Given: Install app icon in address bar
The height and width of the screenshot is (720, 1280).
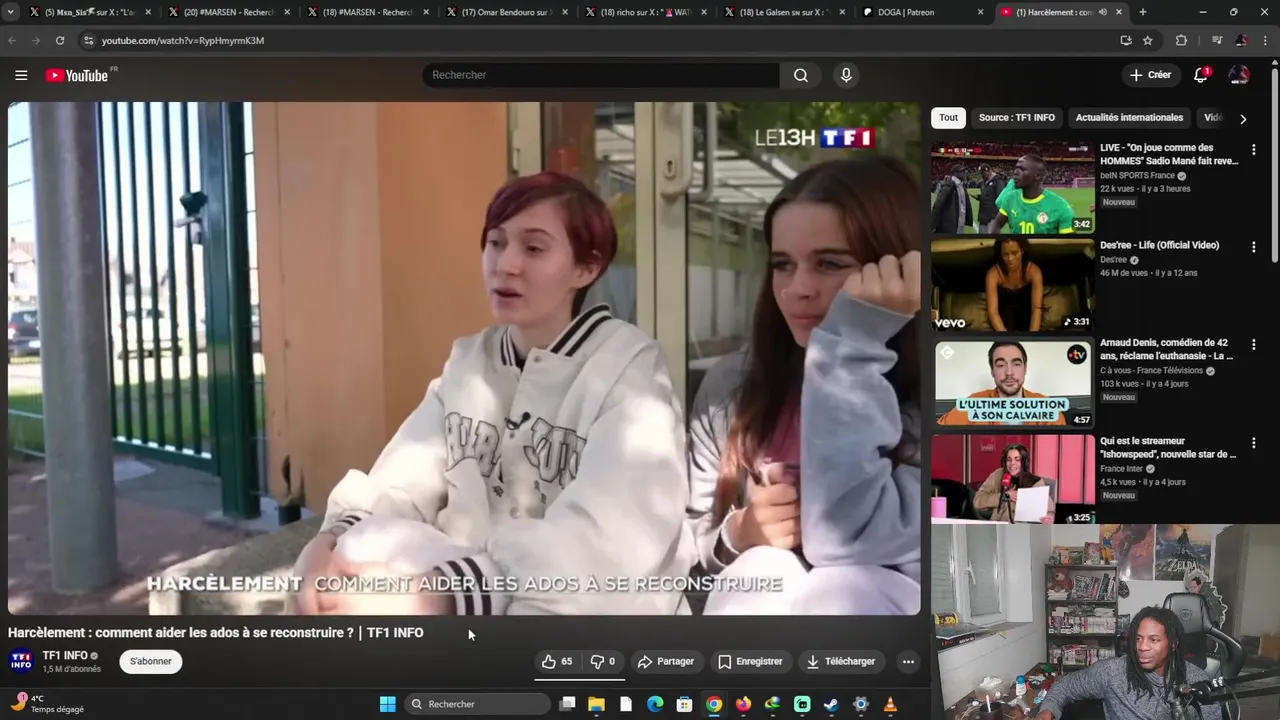Looking at the screenshot, I should 1126,40.
